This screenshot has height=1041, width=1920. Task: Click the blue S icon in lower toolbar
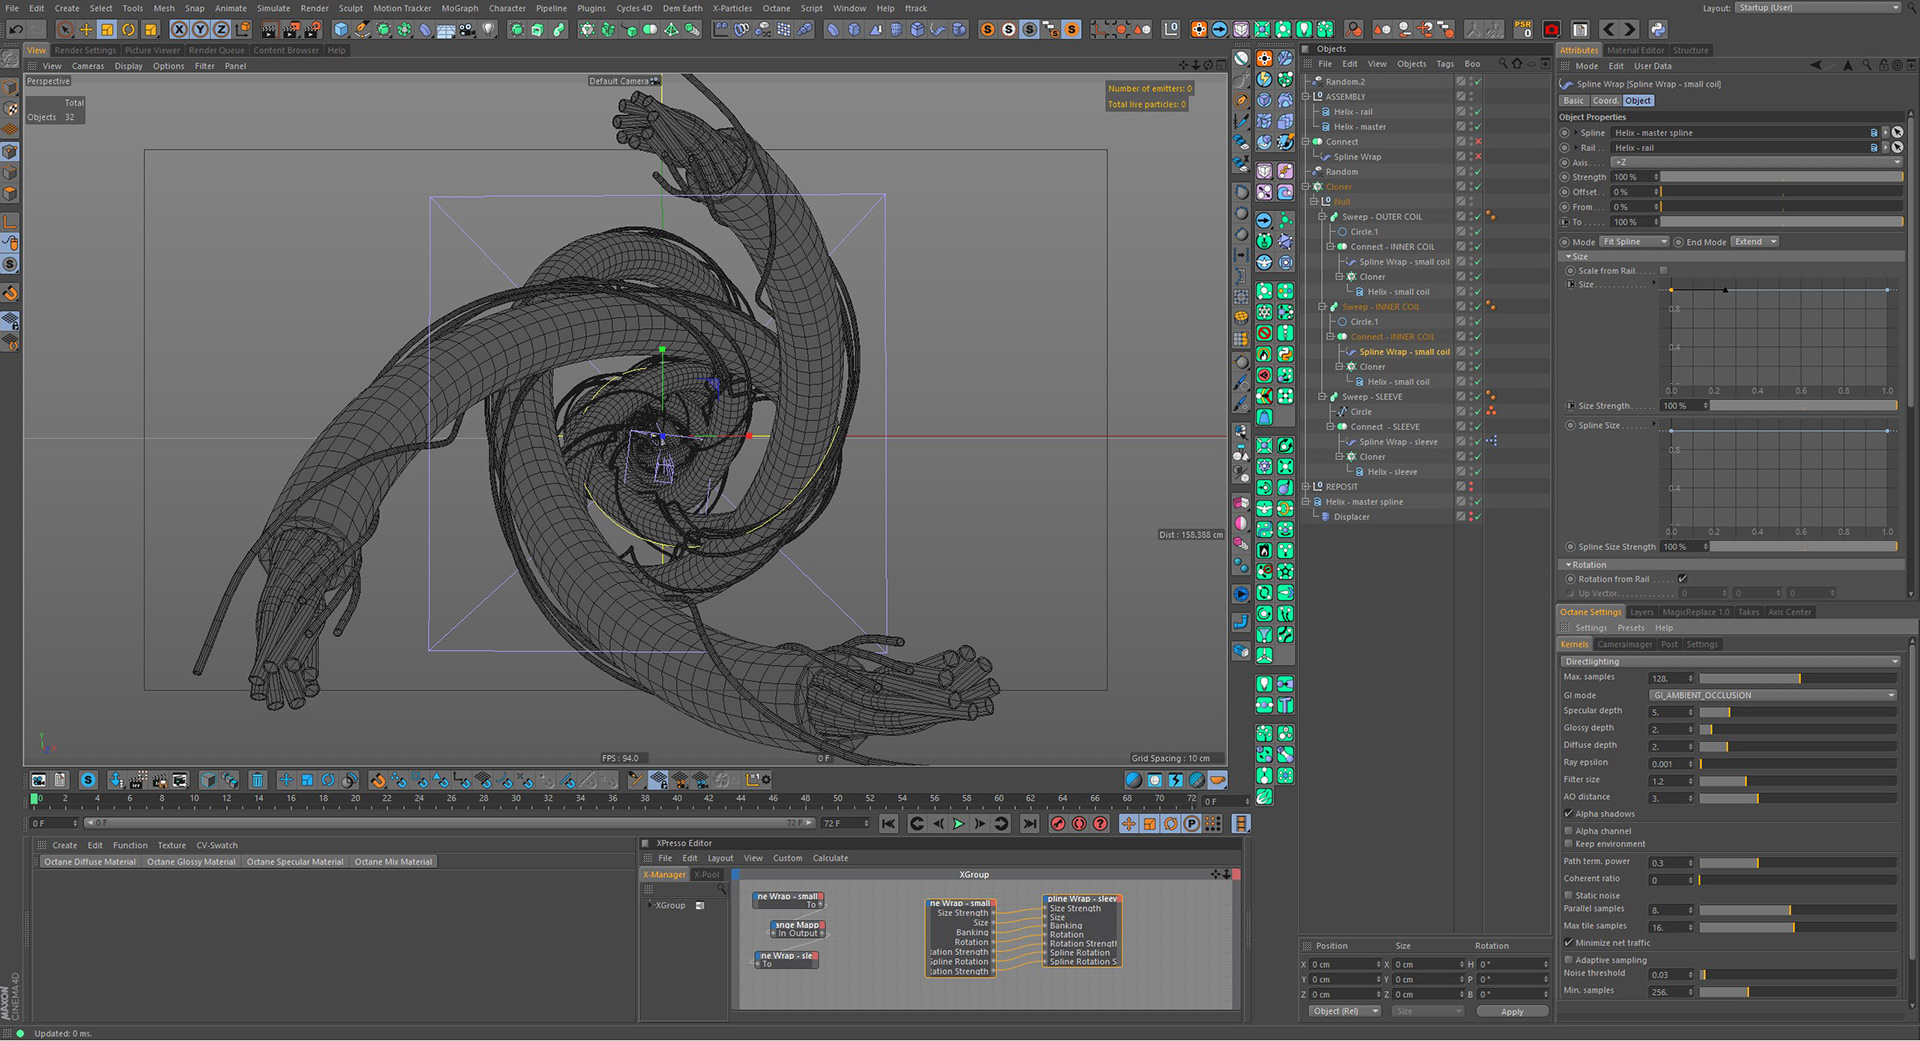click(88, 780)
